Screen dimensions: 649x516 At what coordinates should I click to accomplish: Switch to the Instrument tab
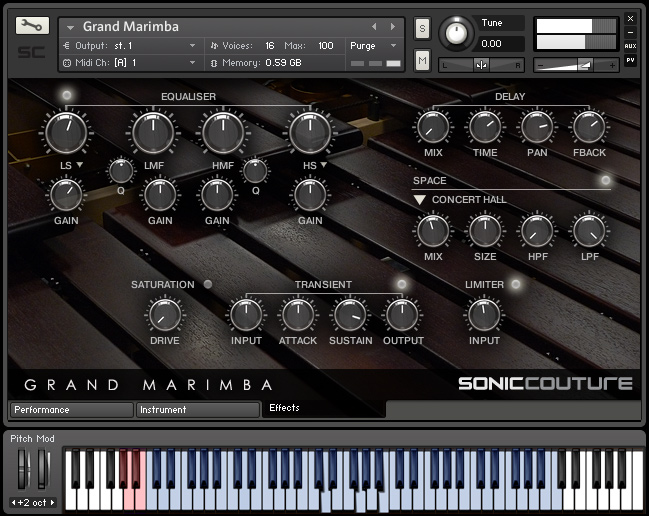tap(198, 410)
